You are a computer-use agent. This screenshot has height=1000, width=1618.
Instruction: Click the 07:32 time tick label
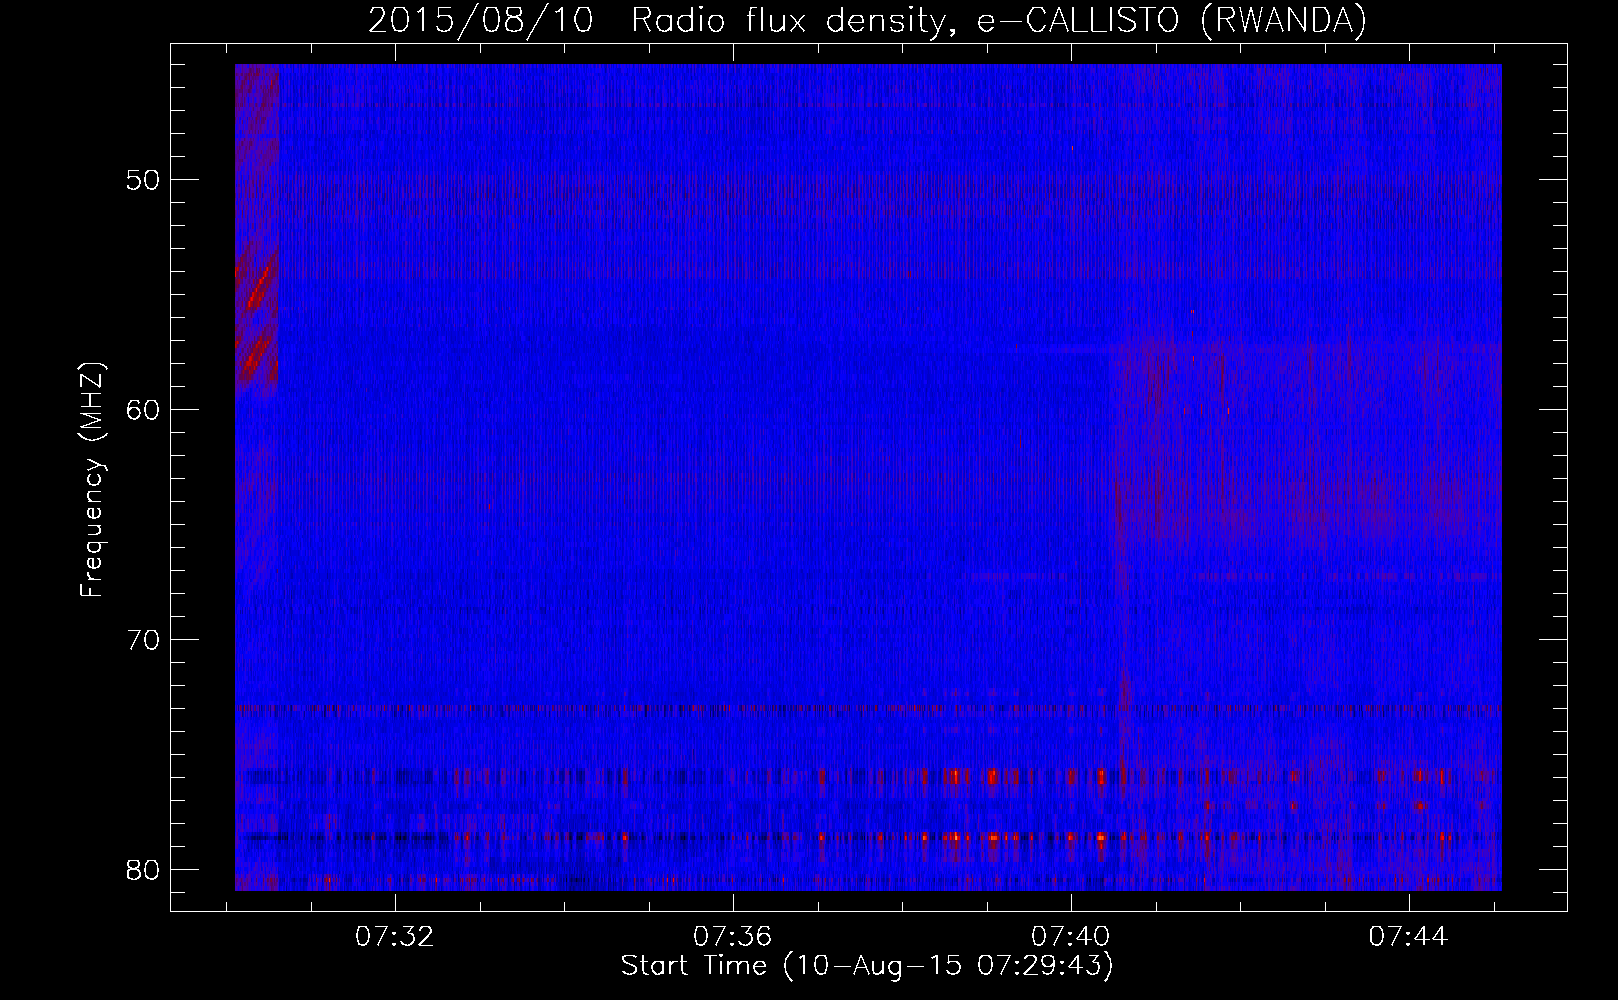[395, 937]
